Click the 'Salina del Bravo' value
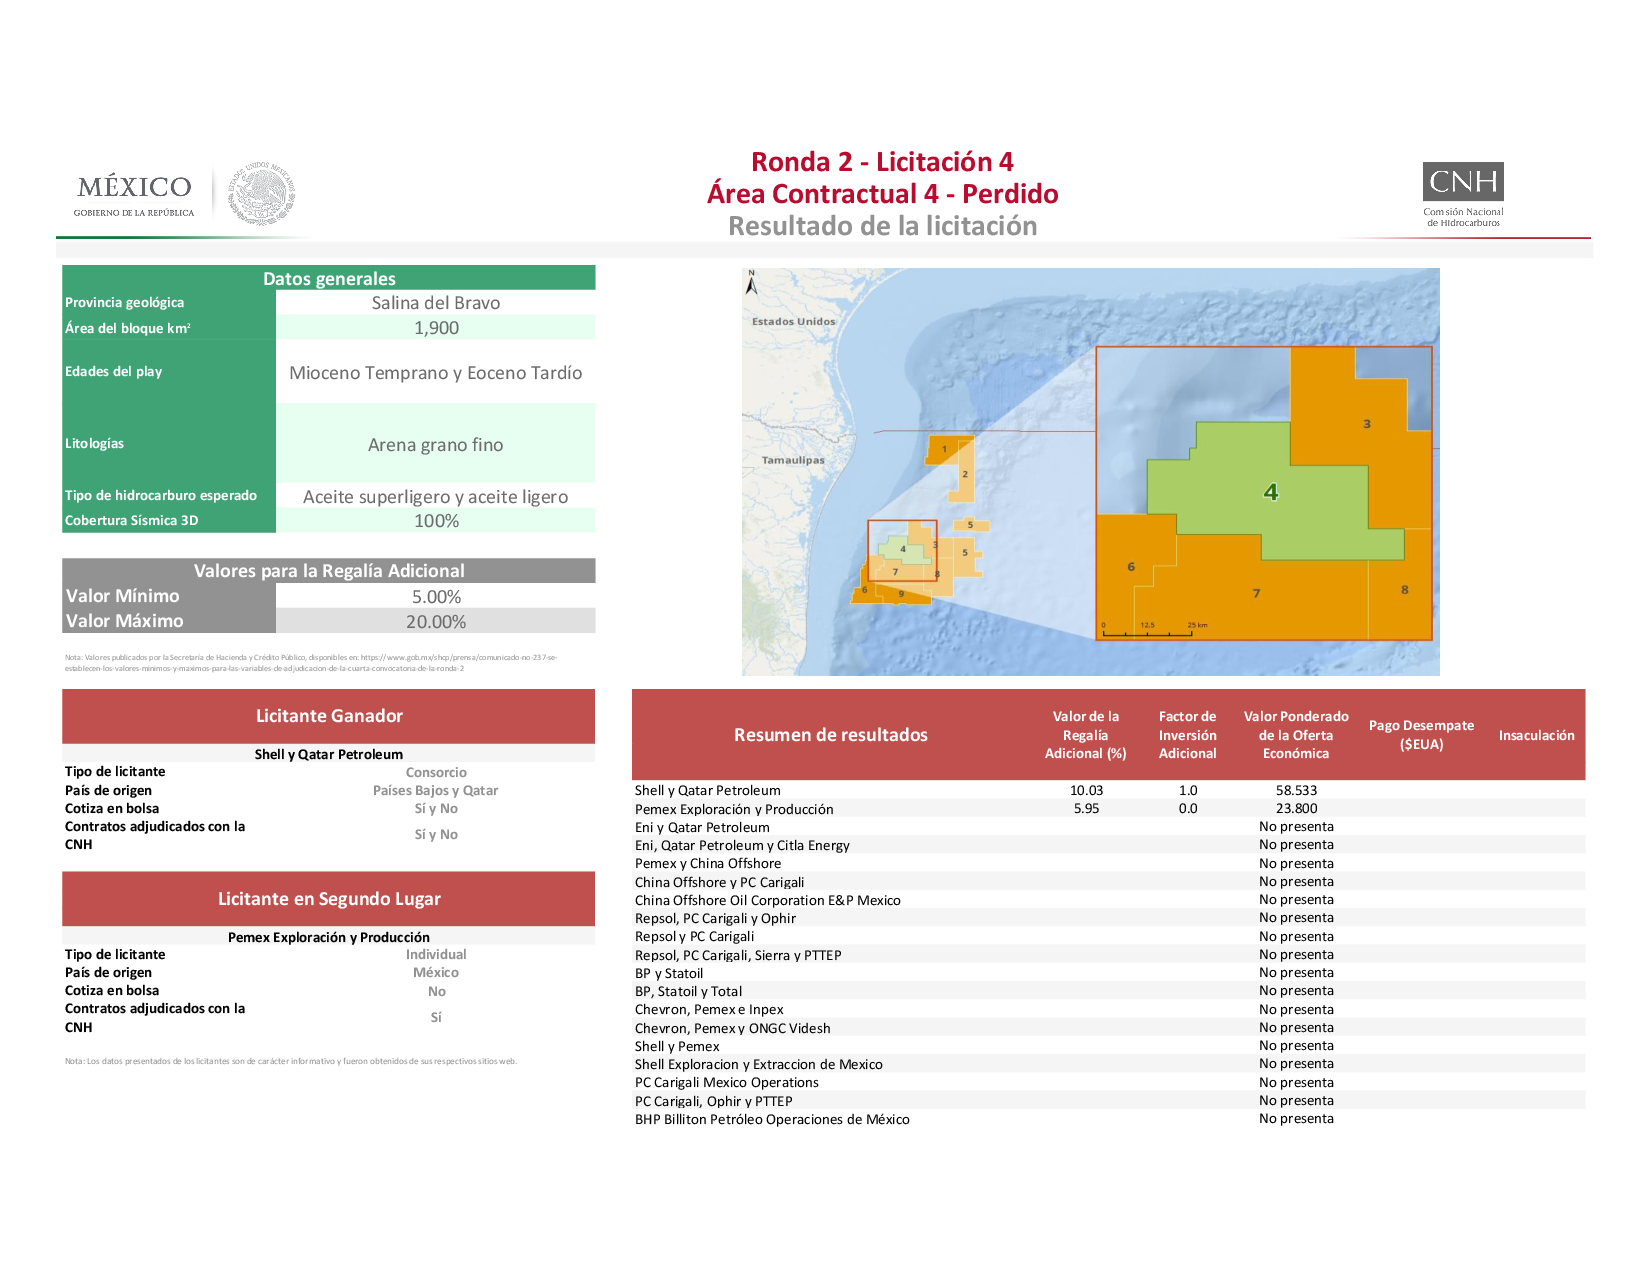This screenshot has width=1650, height=1275. coord(436,303)
